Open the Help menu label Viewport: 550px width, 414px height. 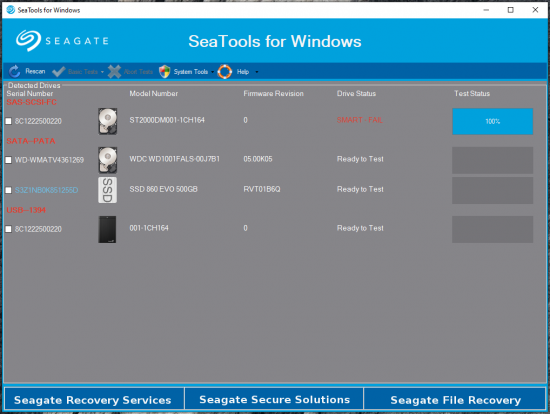[x=243, y=72]
